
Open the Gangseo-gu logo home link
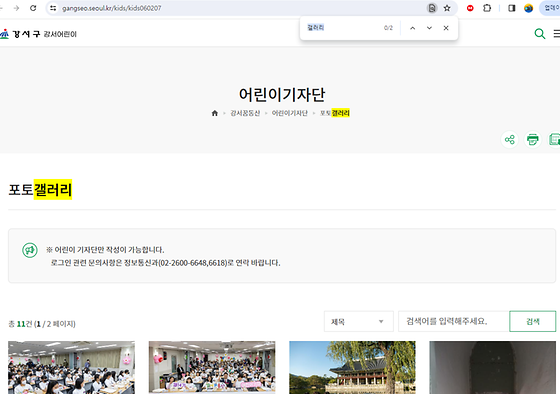tap(38, 34)
